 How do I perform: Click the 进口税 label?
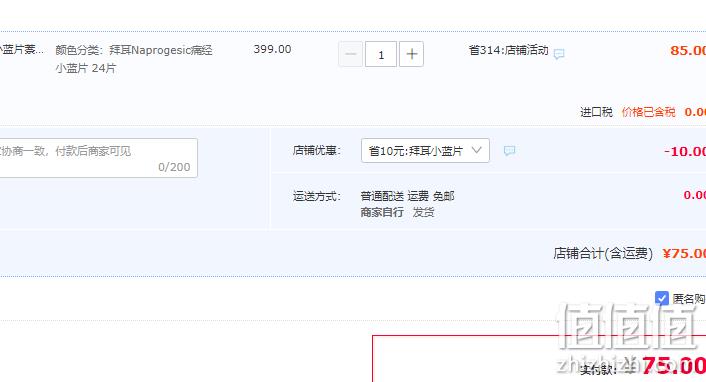pyautogui.click(x=596, y=112)
